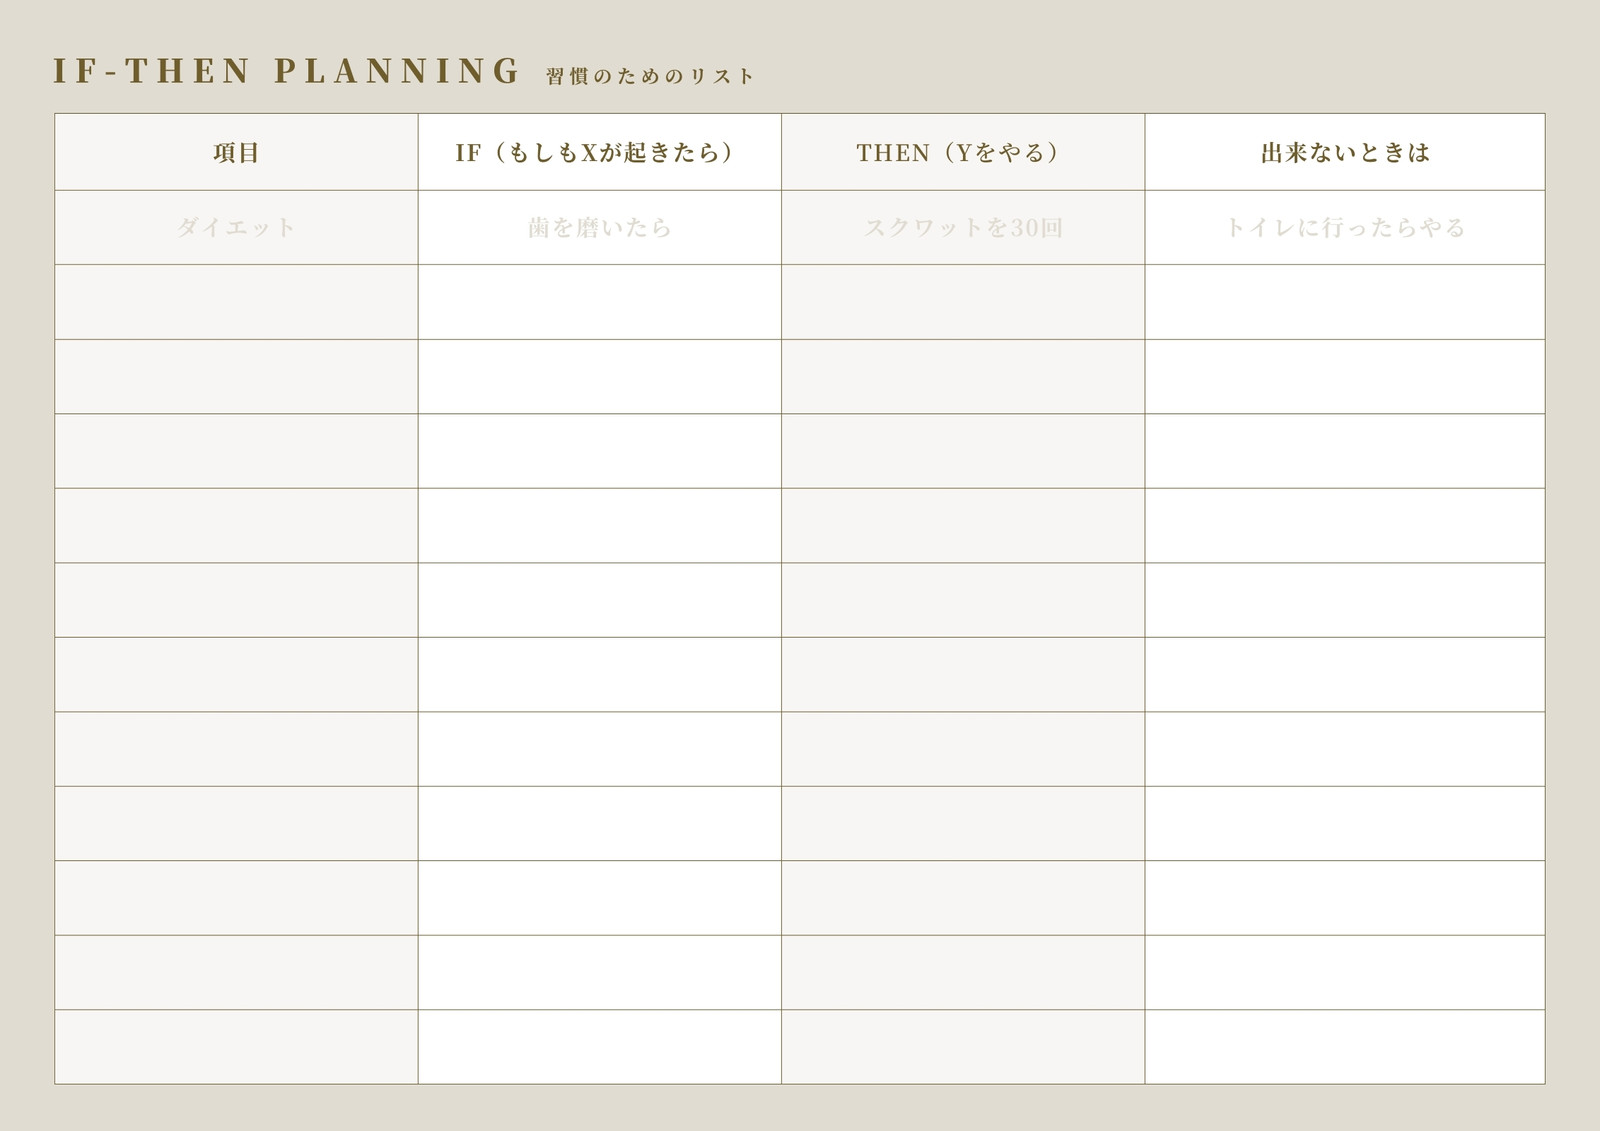Select the 出来ないときは header cell

[1345, 152]
